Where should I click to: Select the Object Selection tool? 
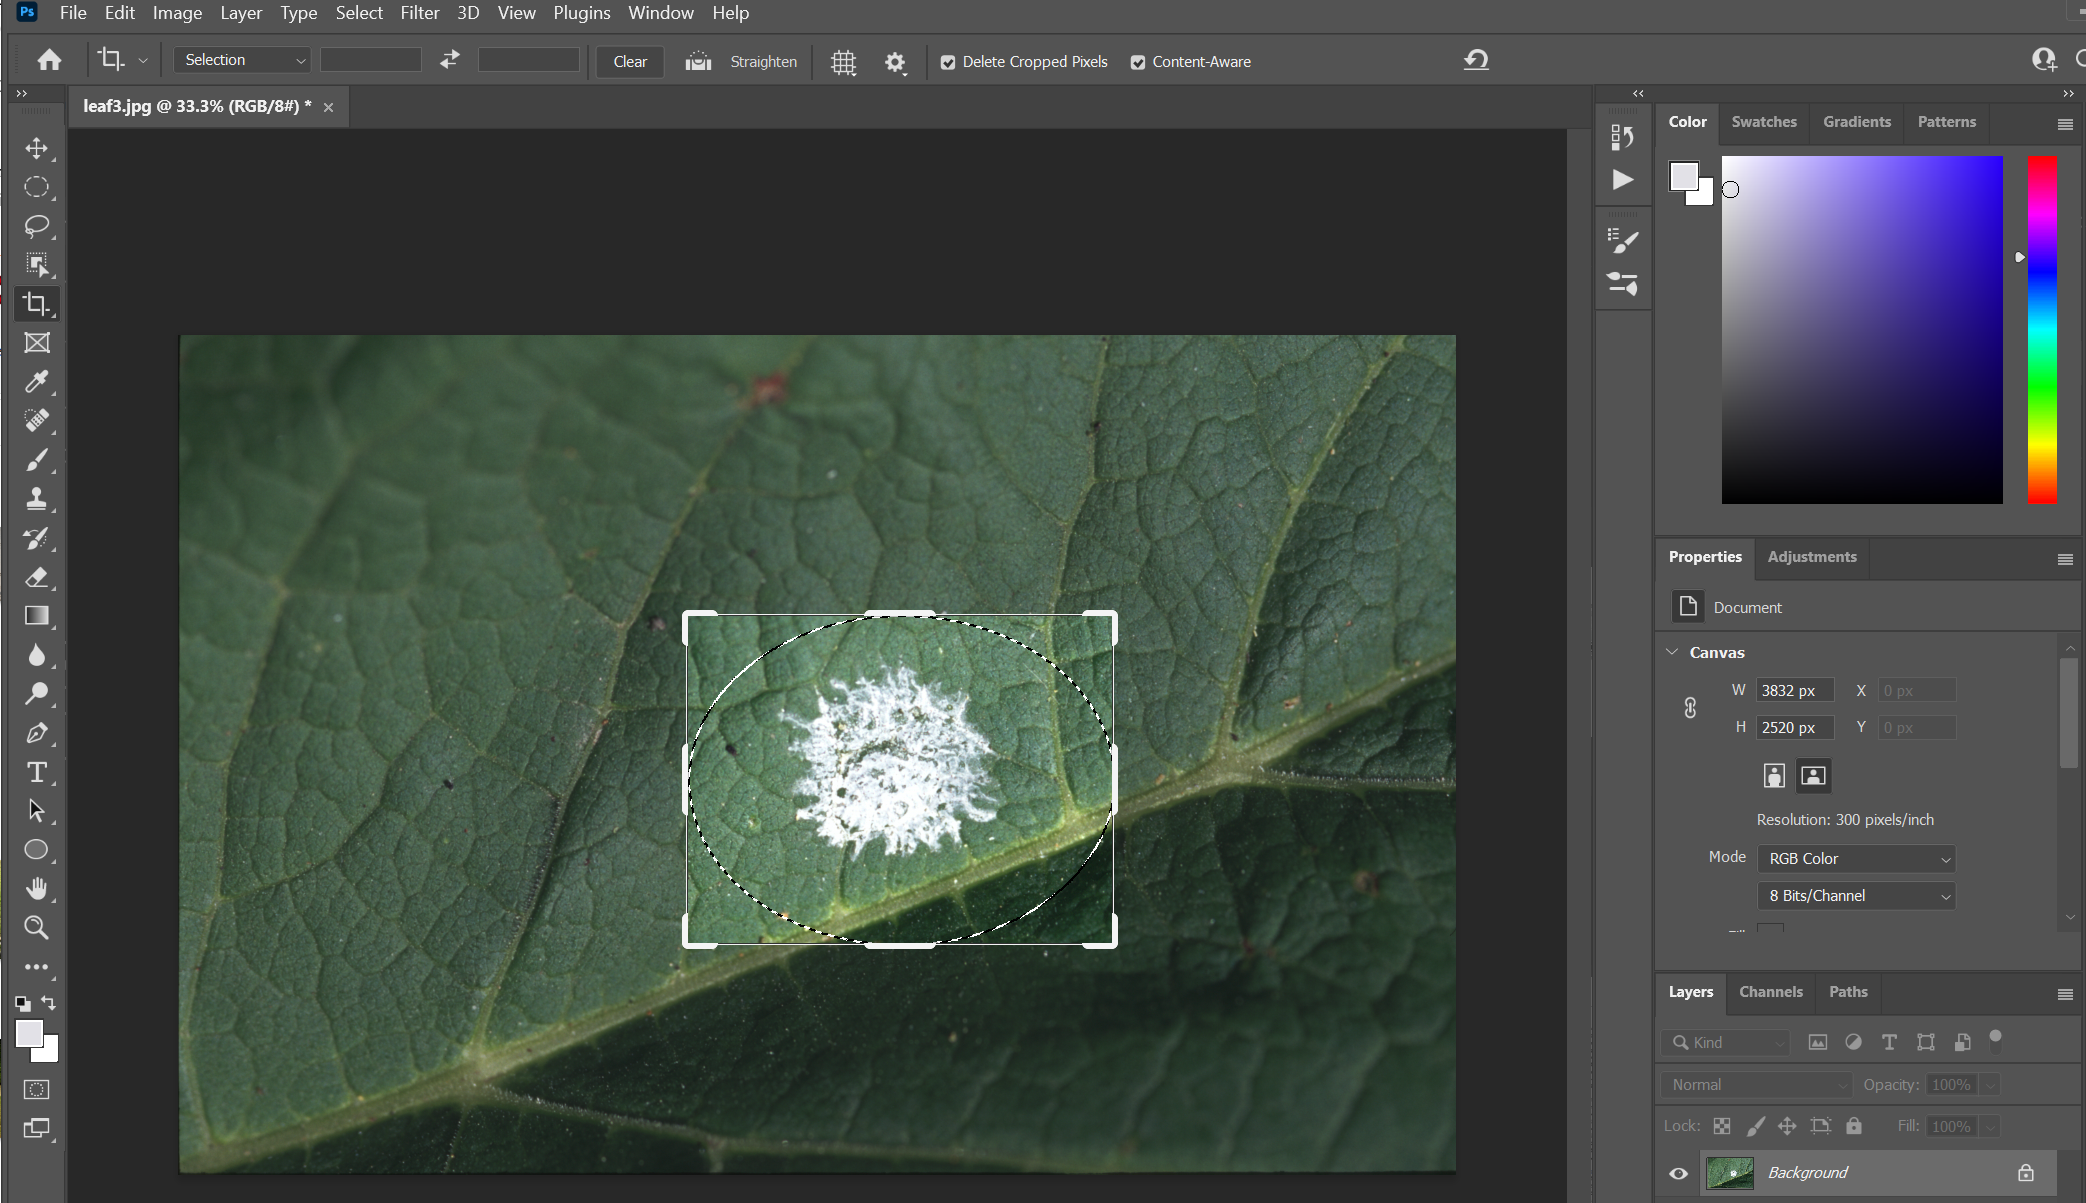(37, 265)
